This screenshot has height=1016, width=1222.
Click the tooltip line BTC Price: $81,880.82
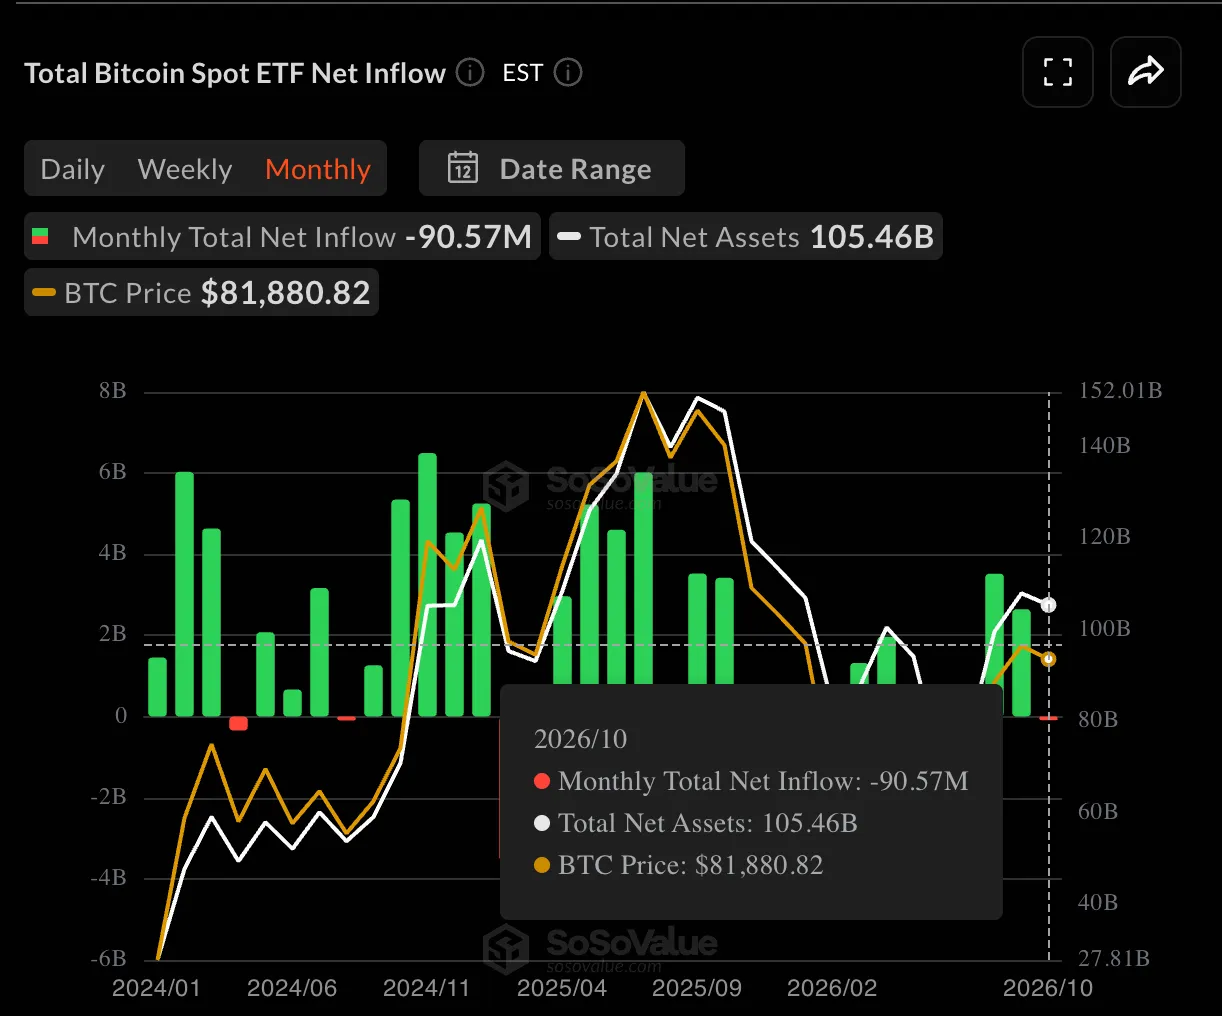(679, 865)
